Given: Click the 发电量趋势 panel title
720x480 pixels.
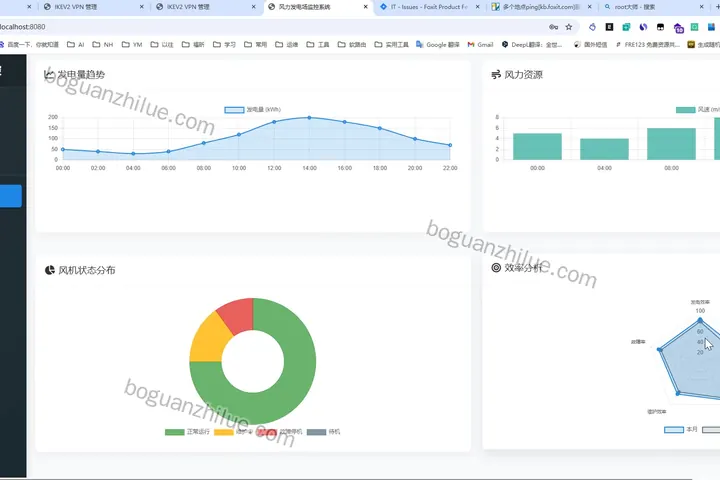Looking at the screenshot, I should [x=81, y=74].
